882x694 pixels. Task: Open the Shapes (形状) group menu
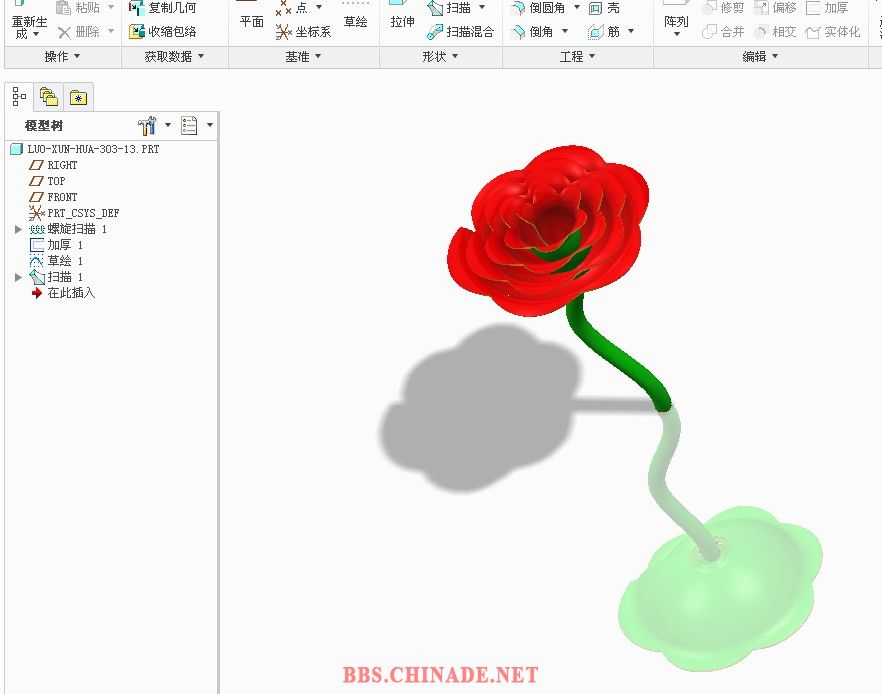pyautogui.click(x=440, y=57)
